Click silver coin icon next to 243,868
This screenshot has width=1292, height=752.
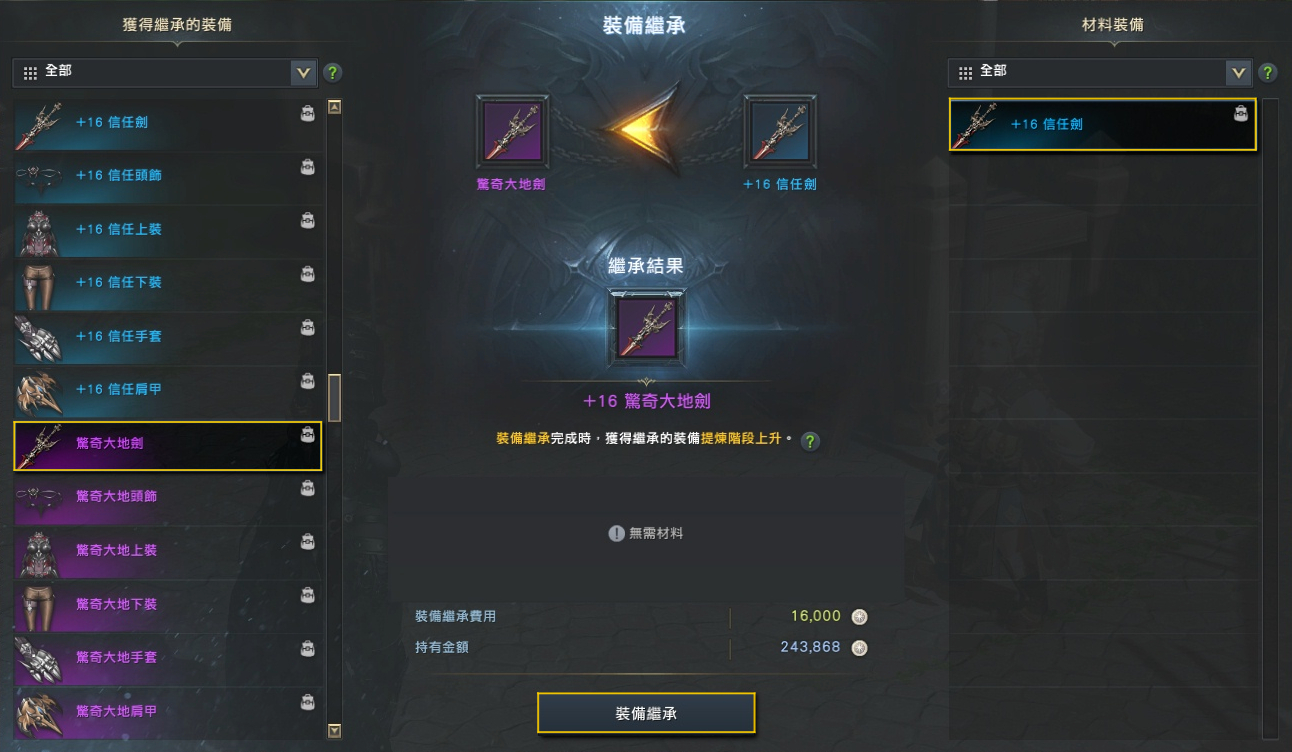859,648
